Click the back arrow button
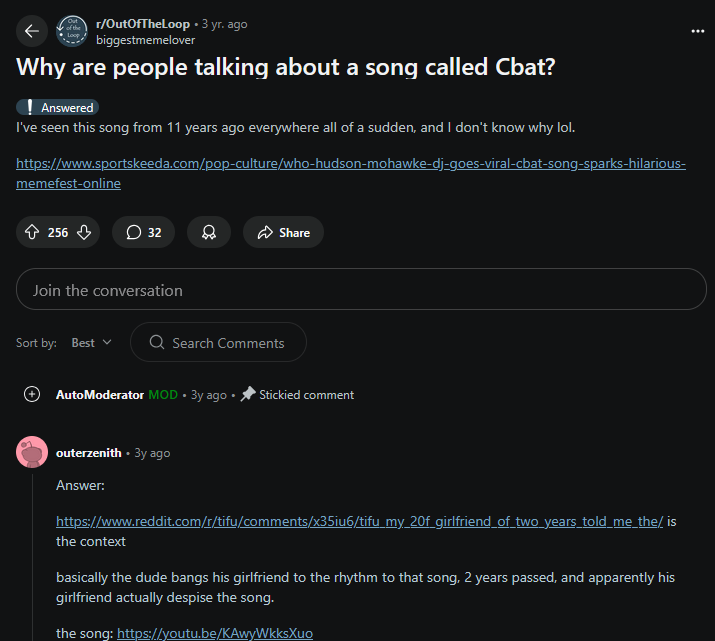The height and width of the screenshot is (641, 715). [31, 31]
